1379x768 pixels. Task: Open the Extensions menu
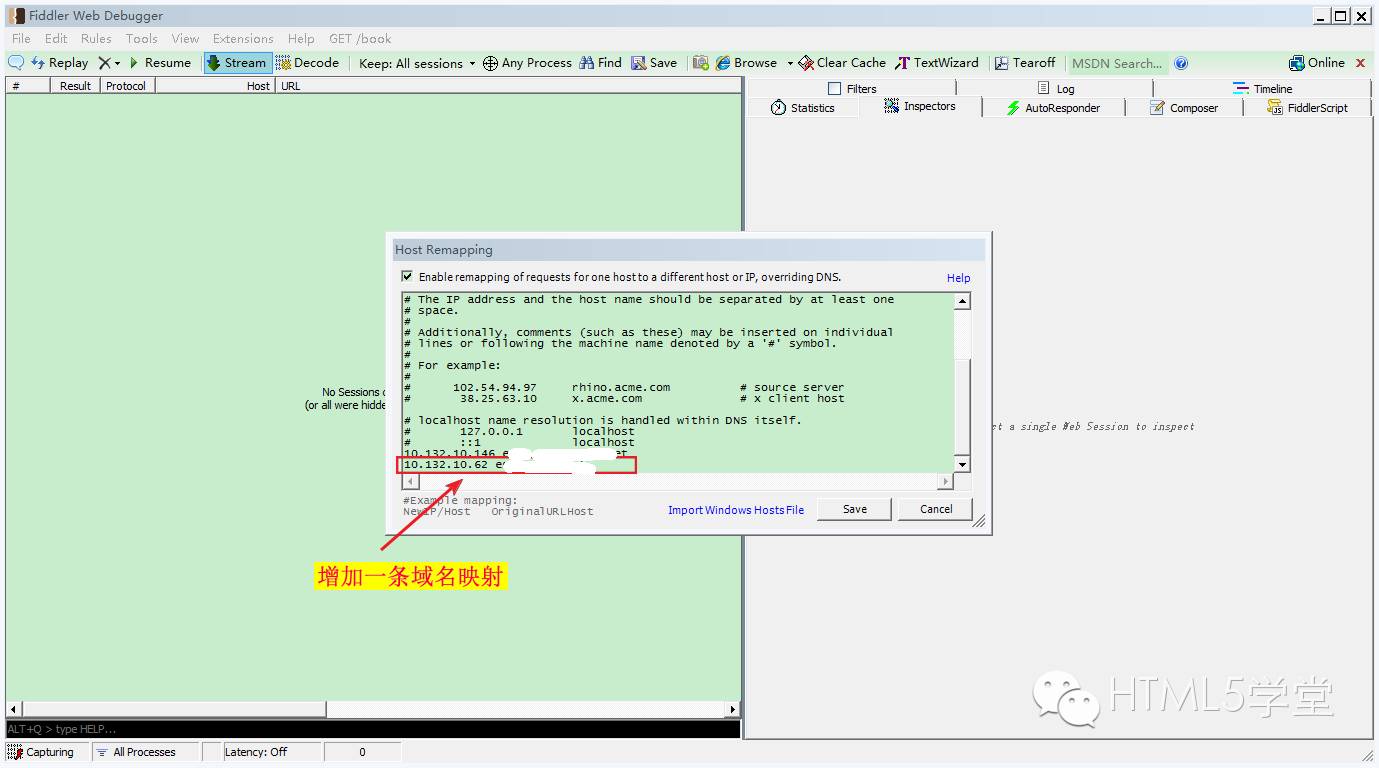click(243, 38)
